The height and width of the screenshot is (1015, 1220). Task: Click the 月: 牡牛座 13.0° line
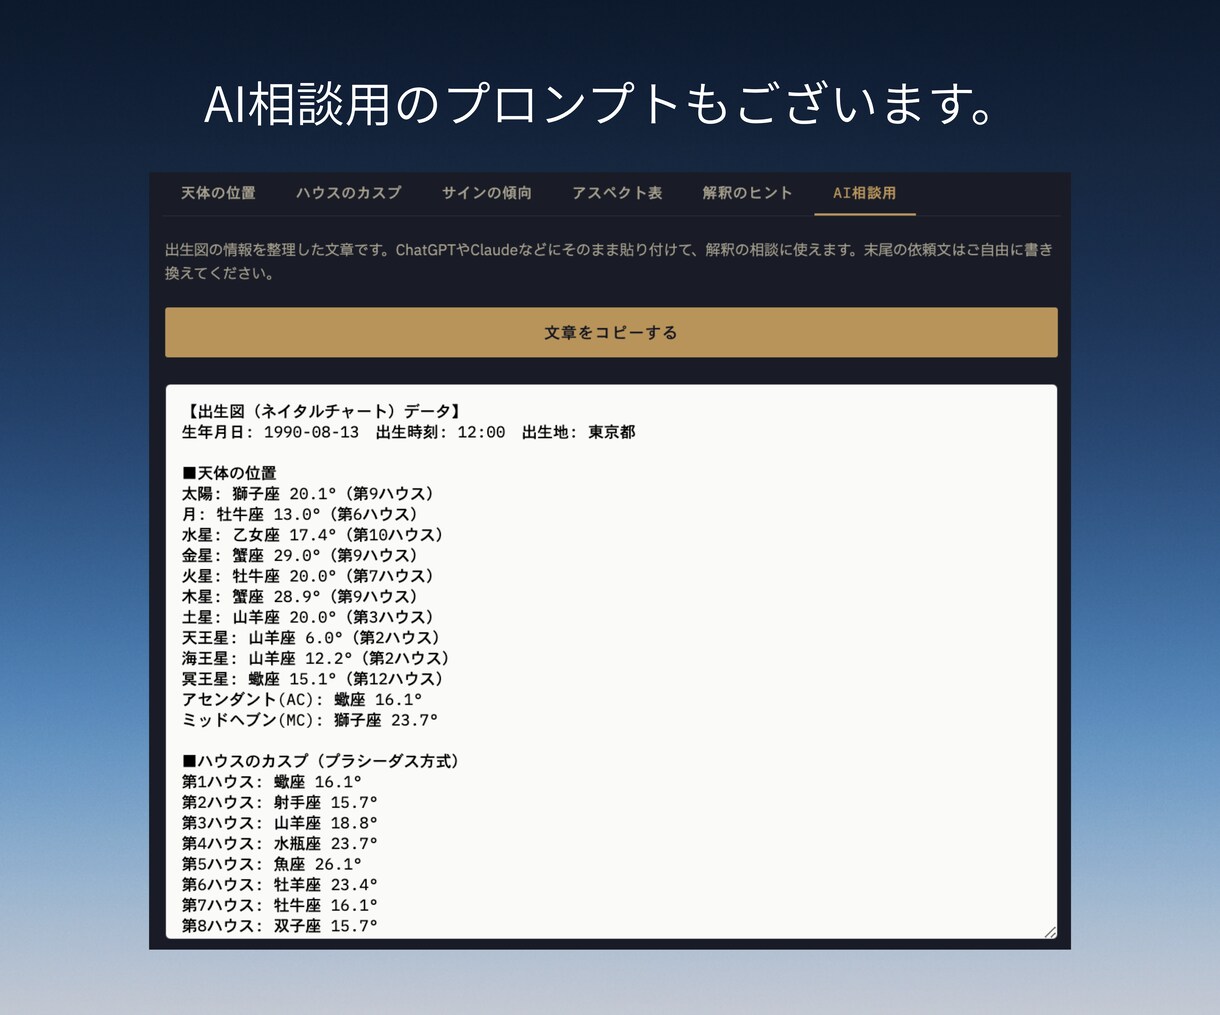pos(301,514)
